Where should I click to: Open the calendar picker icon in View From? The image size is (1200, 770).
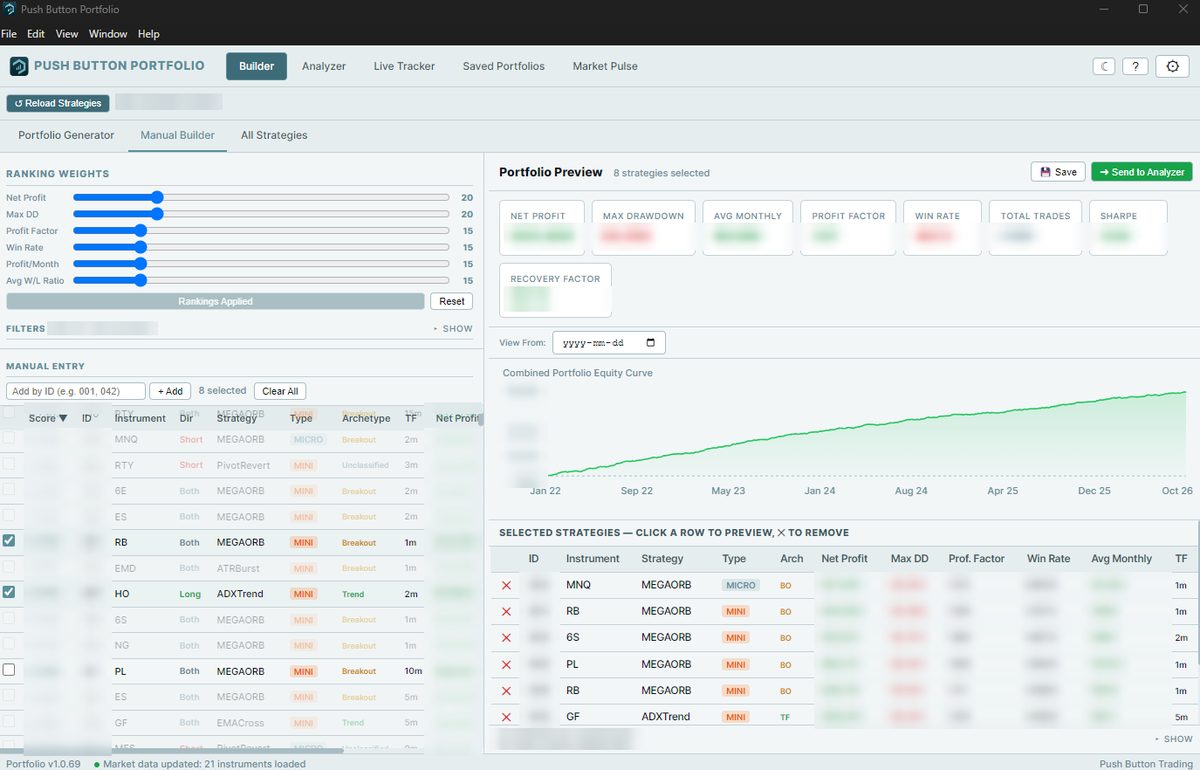pos(651,342)
